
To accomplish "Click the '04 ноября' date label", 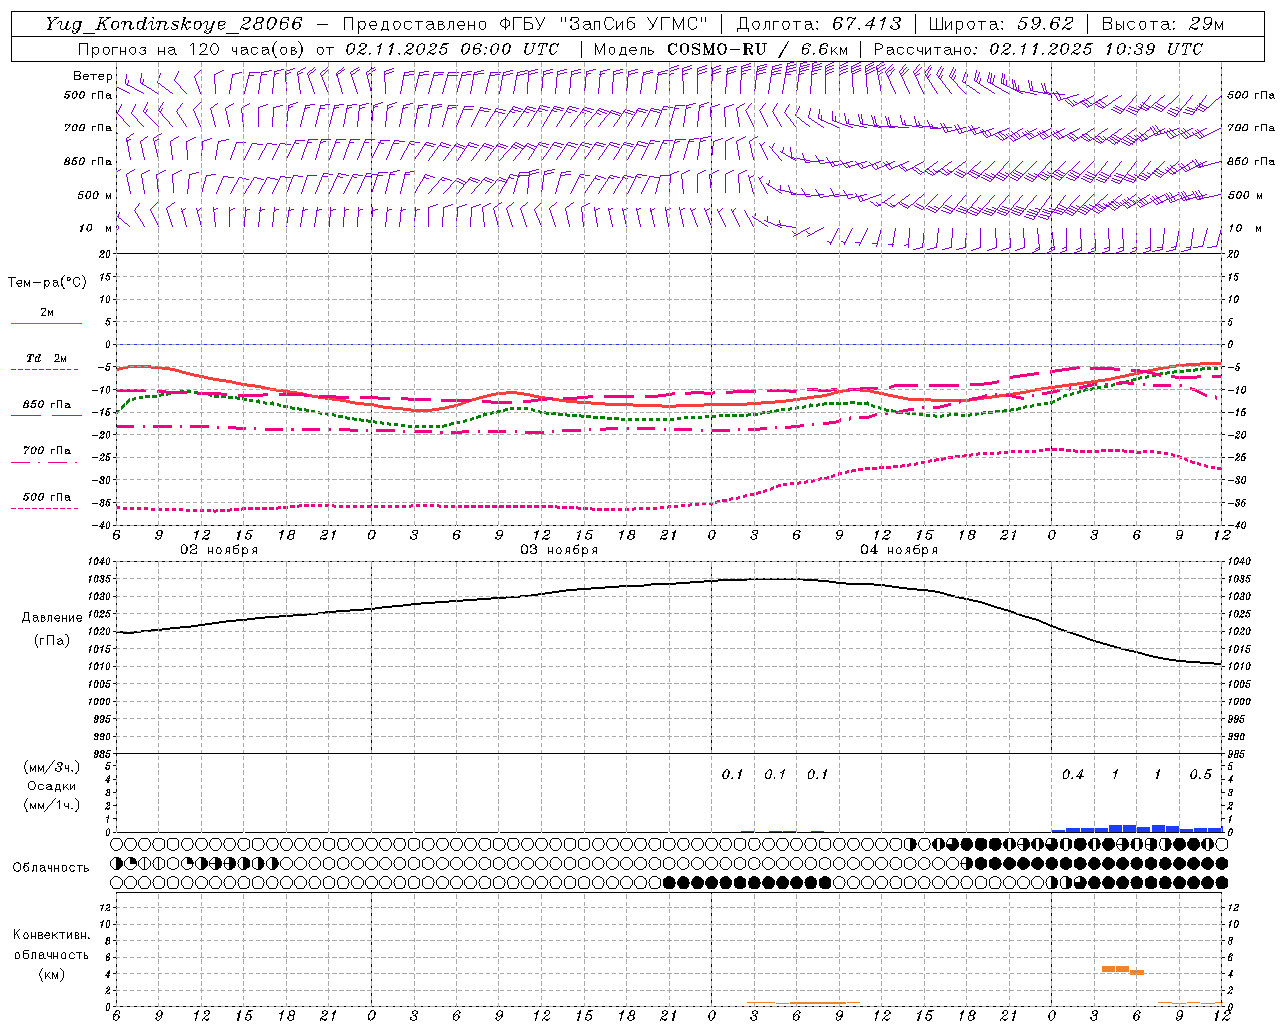I will [899, 550].
